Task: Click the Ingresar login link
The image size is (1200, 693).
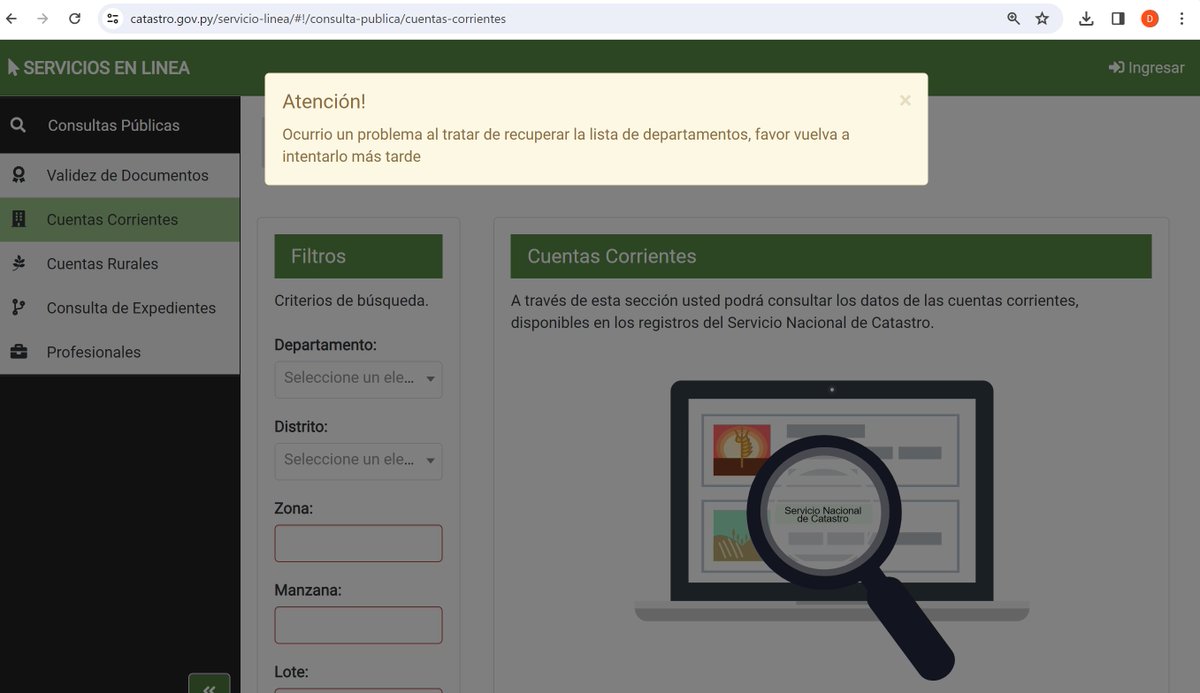Action: pos(1146,68)
